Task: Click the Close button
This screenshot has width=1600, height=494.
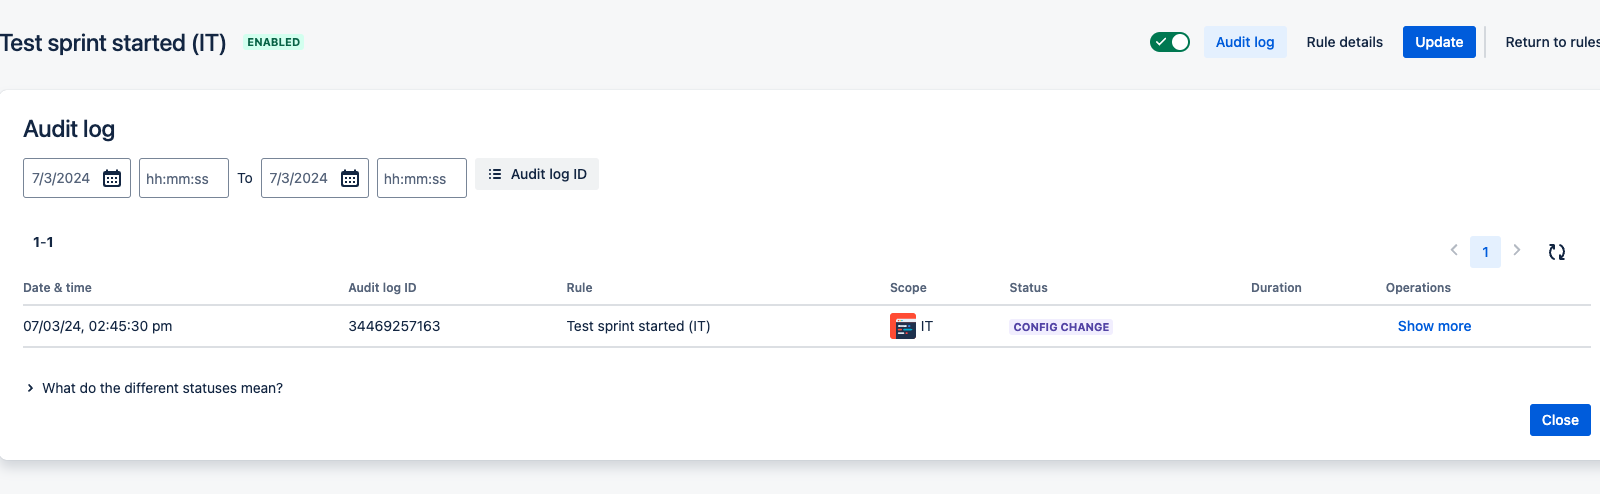Action: coord(1560,420)
